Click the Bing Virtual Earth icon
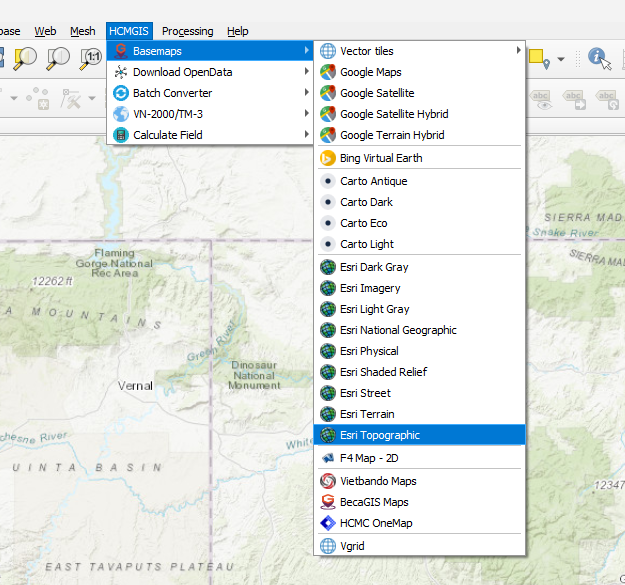The width and height of the screenshot is (625, 585). click(x=327, y=158)
